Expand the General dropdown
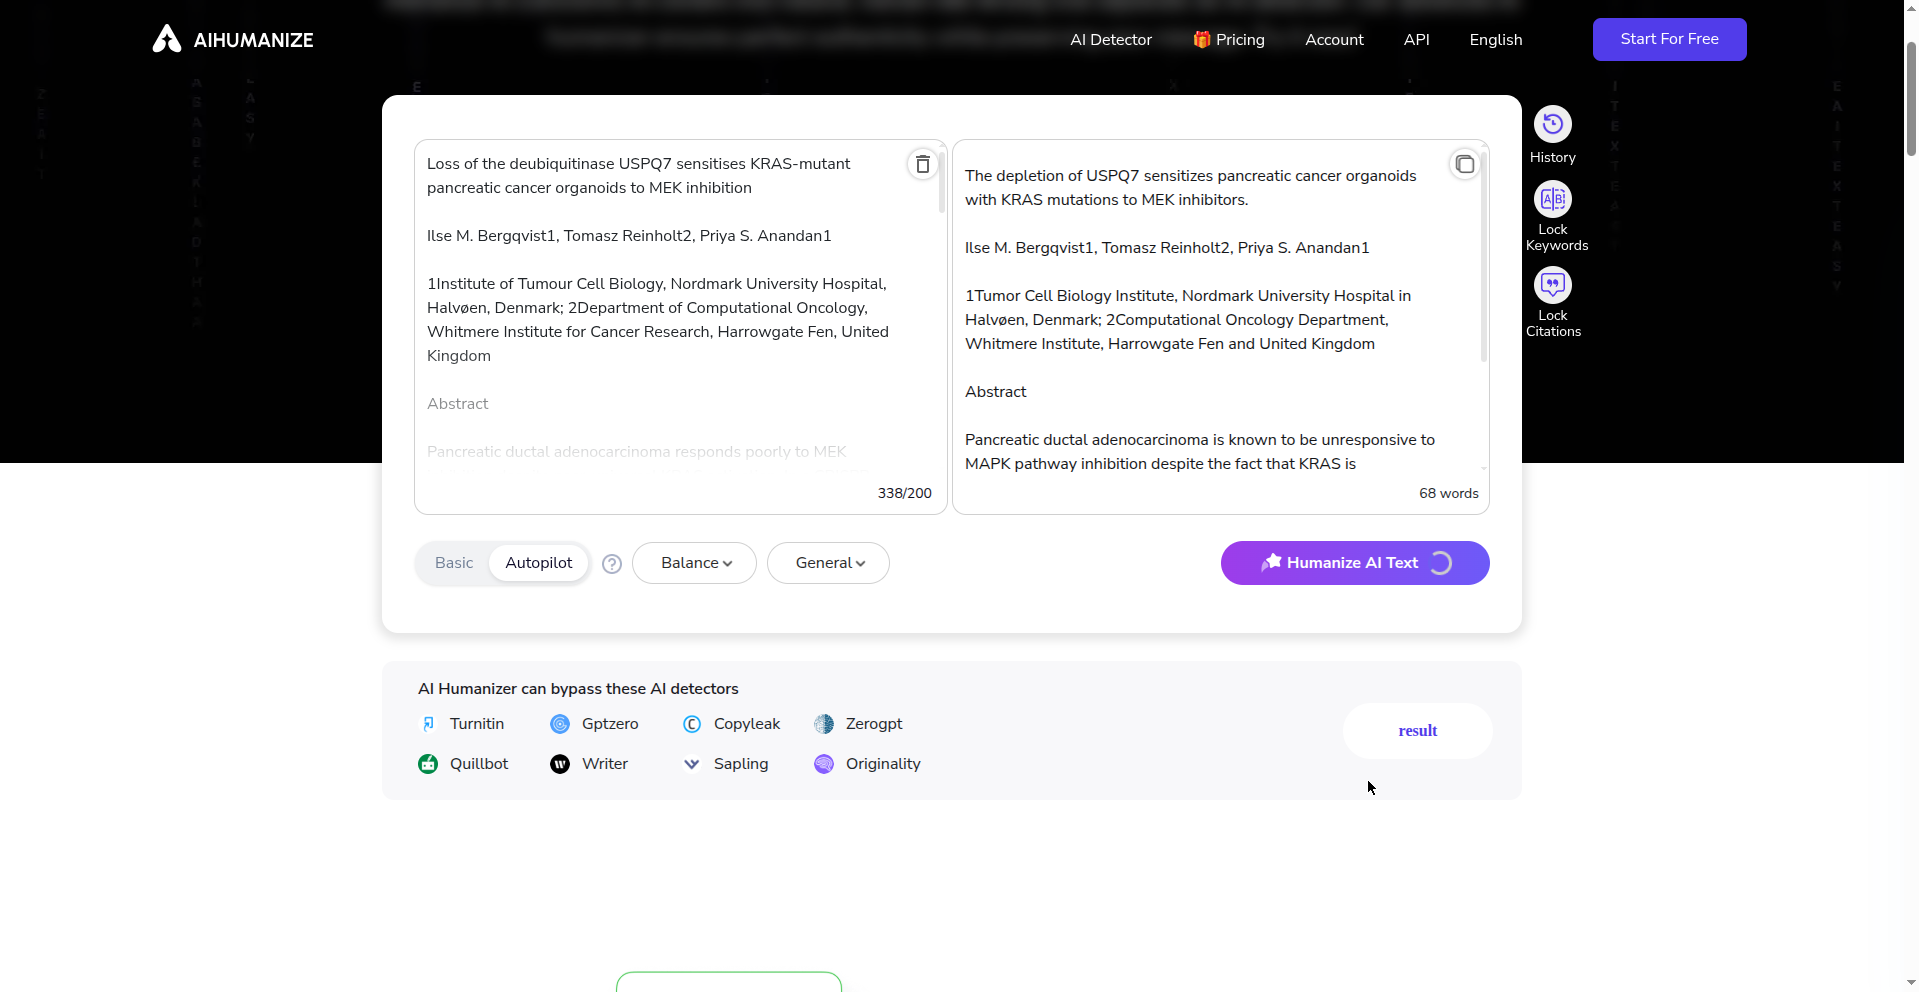This screenshot has height=992, width=1919. 828,563
